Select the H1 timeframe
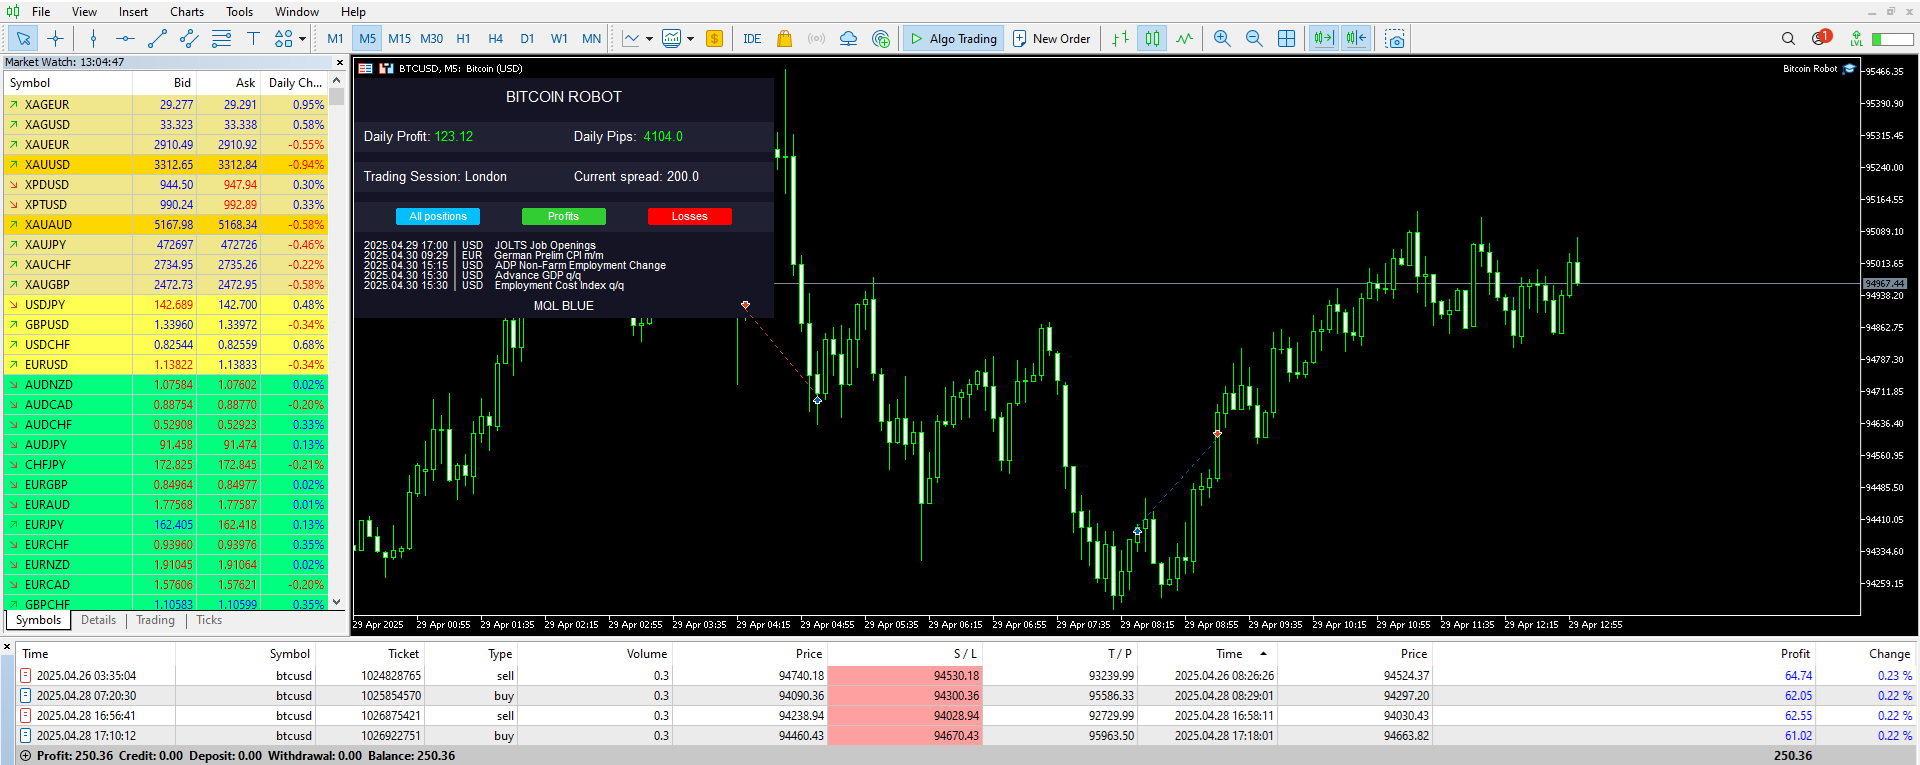The height and width of the screenshot is (765, 1920). tap(463, 39)
